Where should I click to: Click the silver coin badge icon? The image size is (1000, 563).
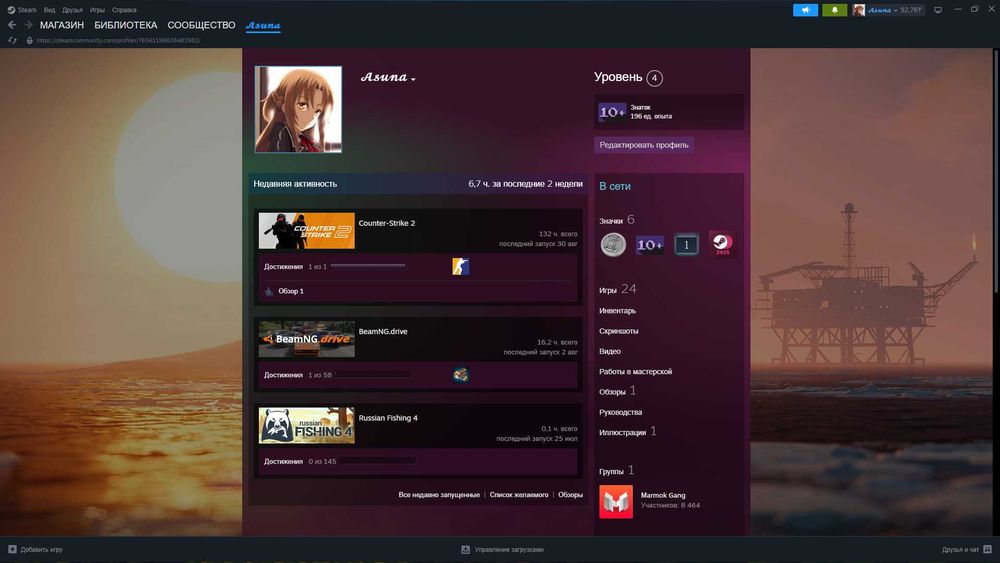613,245
